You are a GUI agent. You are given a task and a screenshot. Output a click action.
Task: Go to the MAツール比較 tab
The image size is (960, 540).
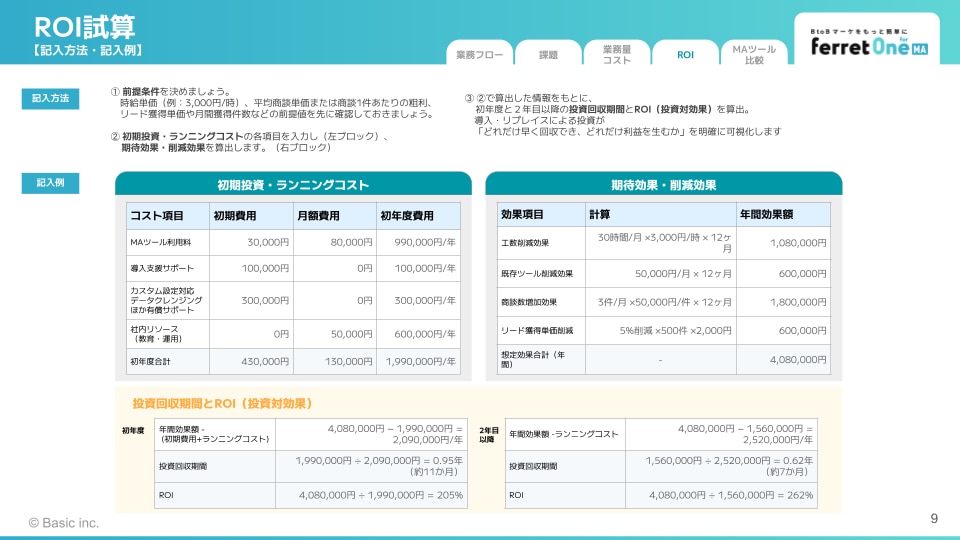(x=753, y=55)
